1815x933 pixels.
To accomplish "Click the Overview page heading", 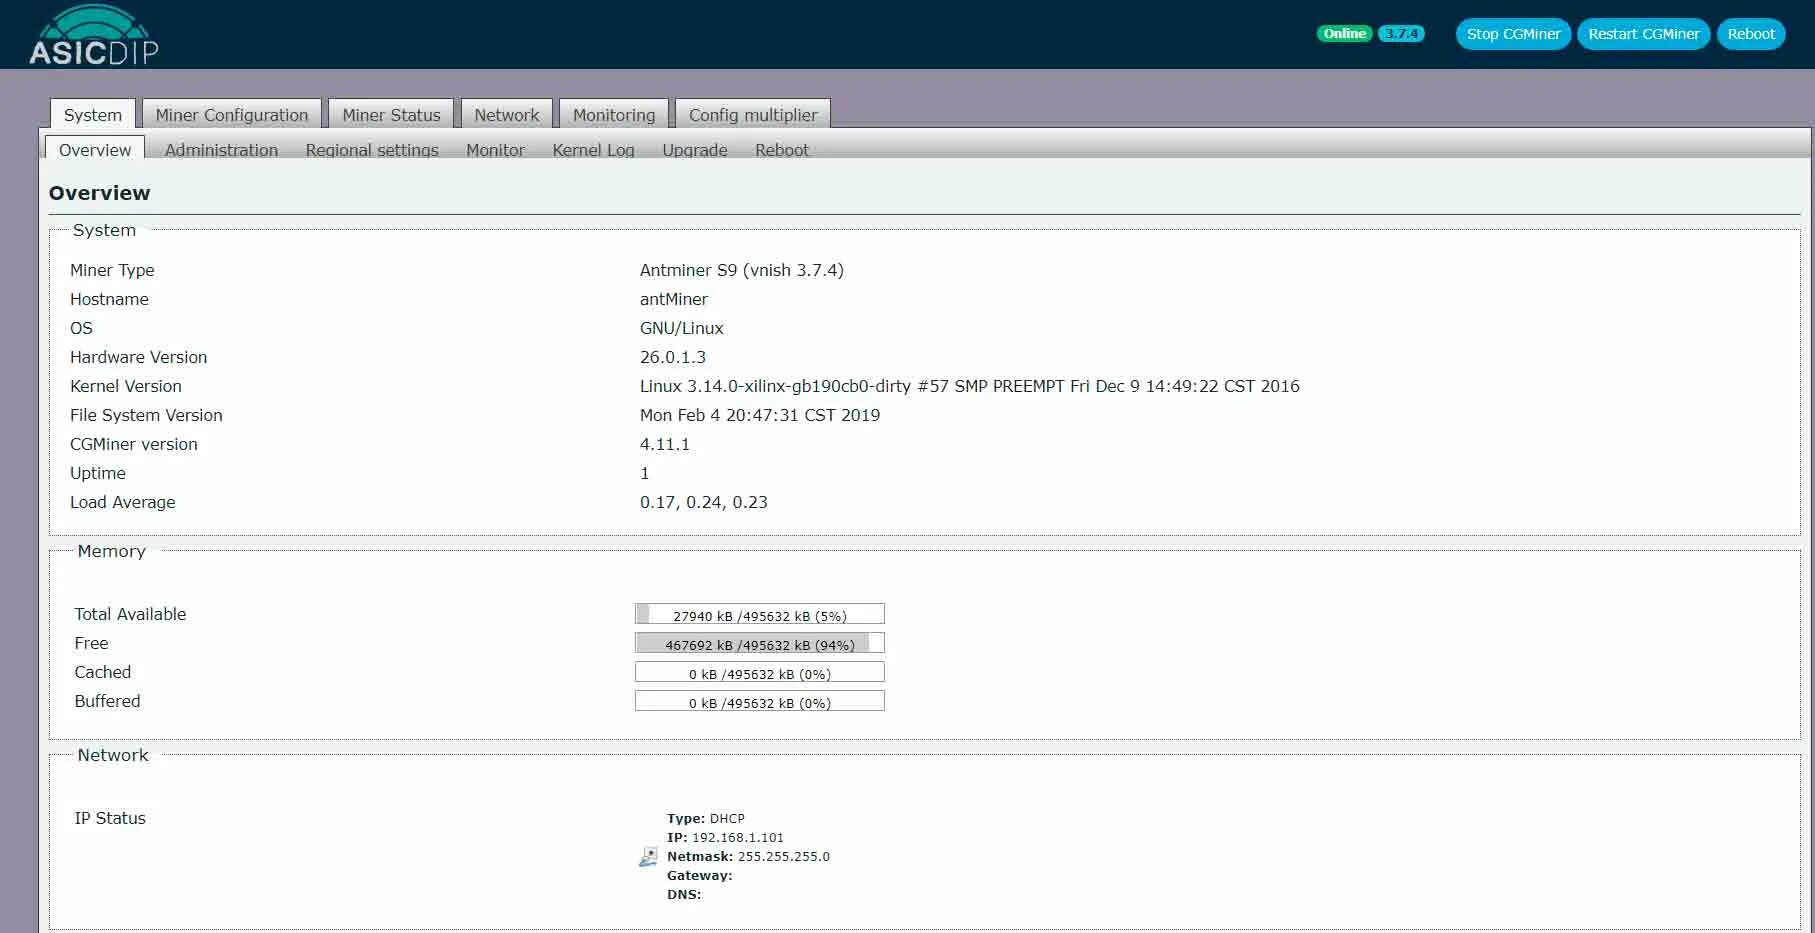I will click(x=99, y=193).
